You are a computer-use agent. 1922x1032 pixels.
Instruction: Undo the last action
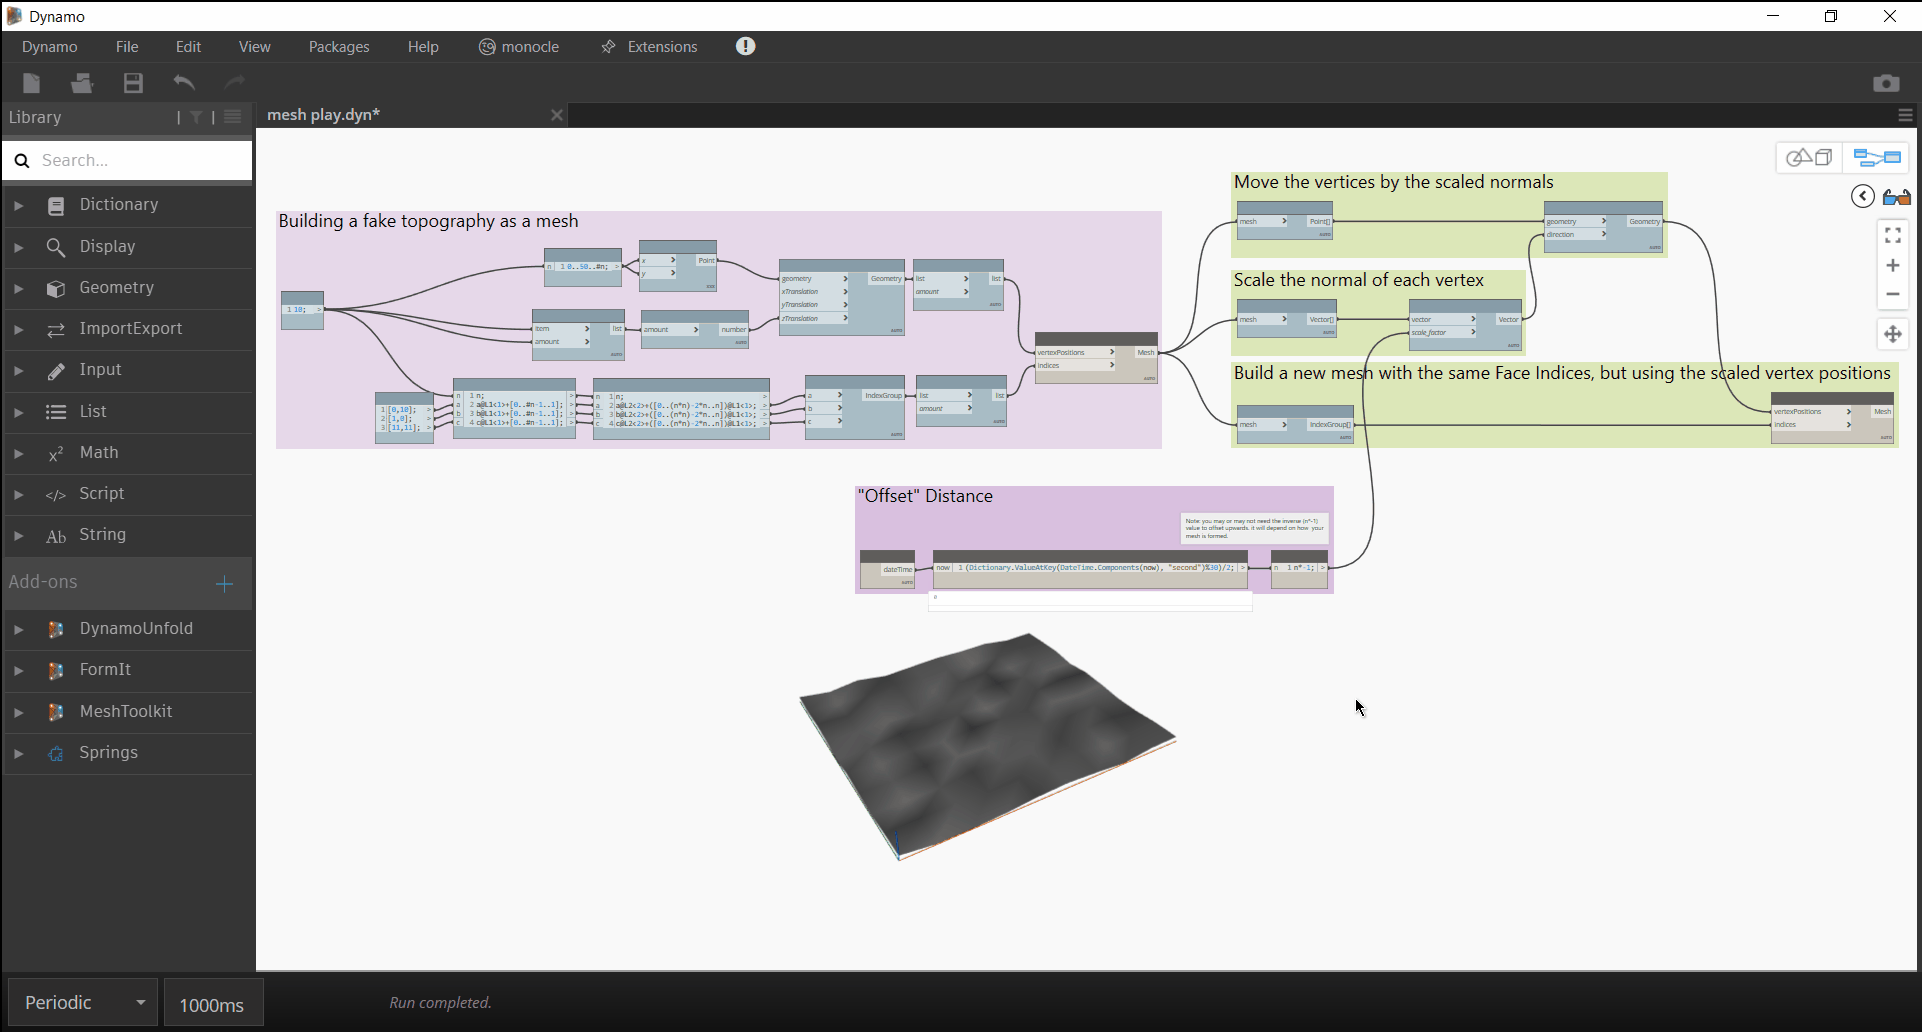[x=184, y=83]
